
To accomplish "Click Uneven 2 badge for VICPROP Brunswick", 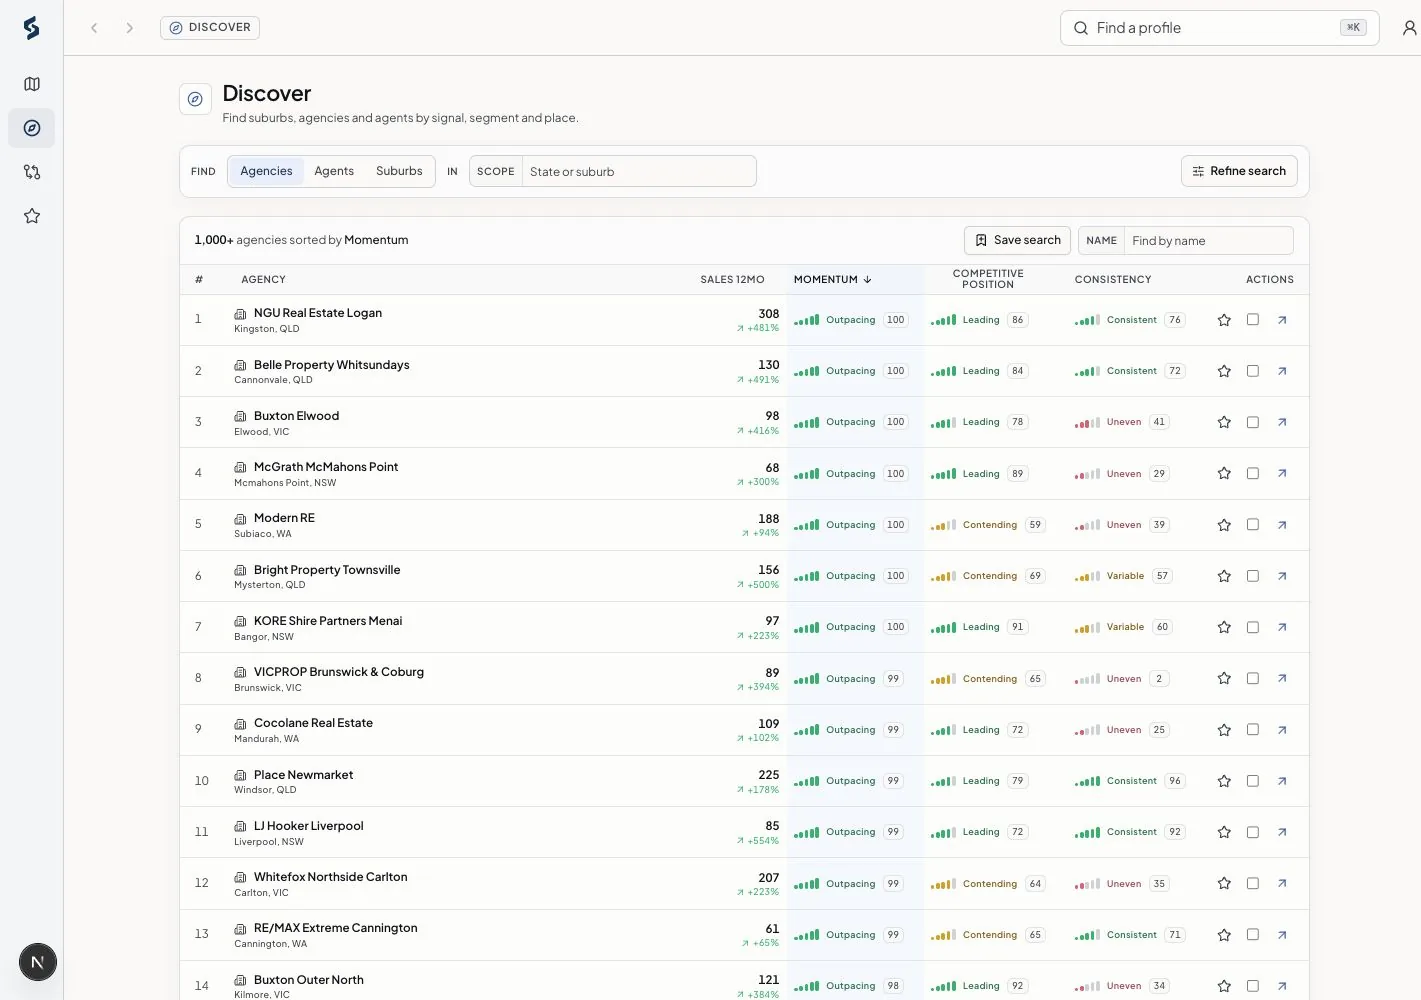I will [1122, 679].
